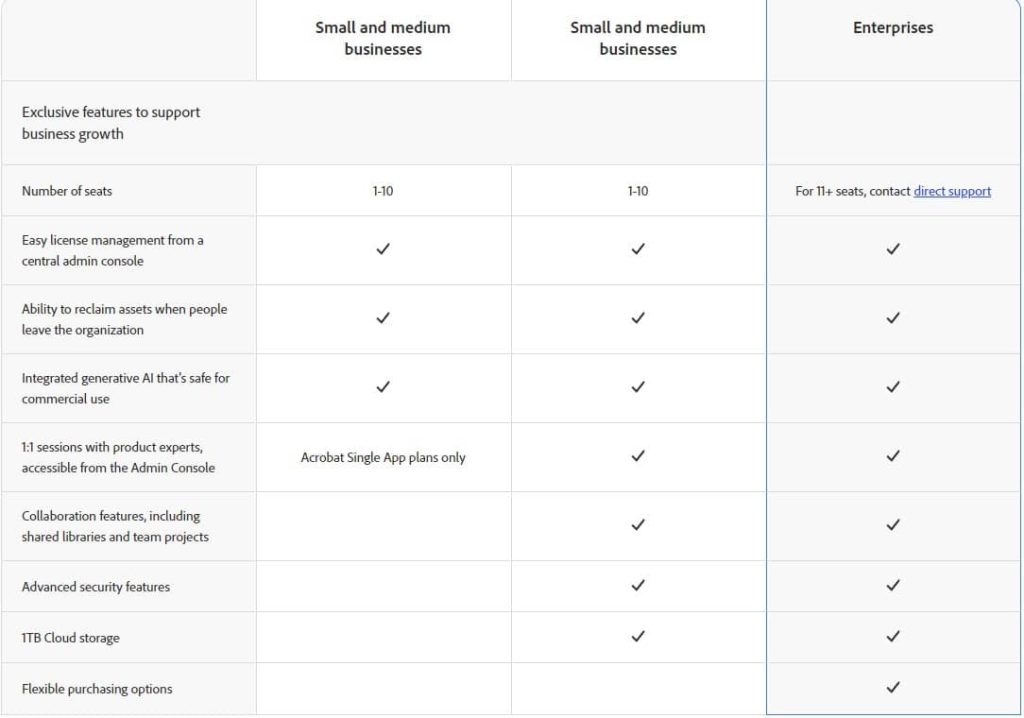The width and height of the screenshot is (1024, 718).
Task: Click middle column checkmark for 1:1 sessions row
Action: tap(638, 456)
